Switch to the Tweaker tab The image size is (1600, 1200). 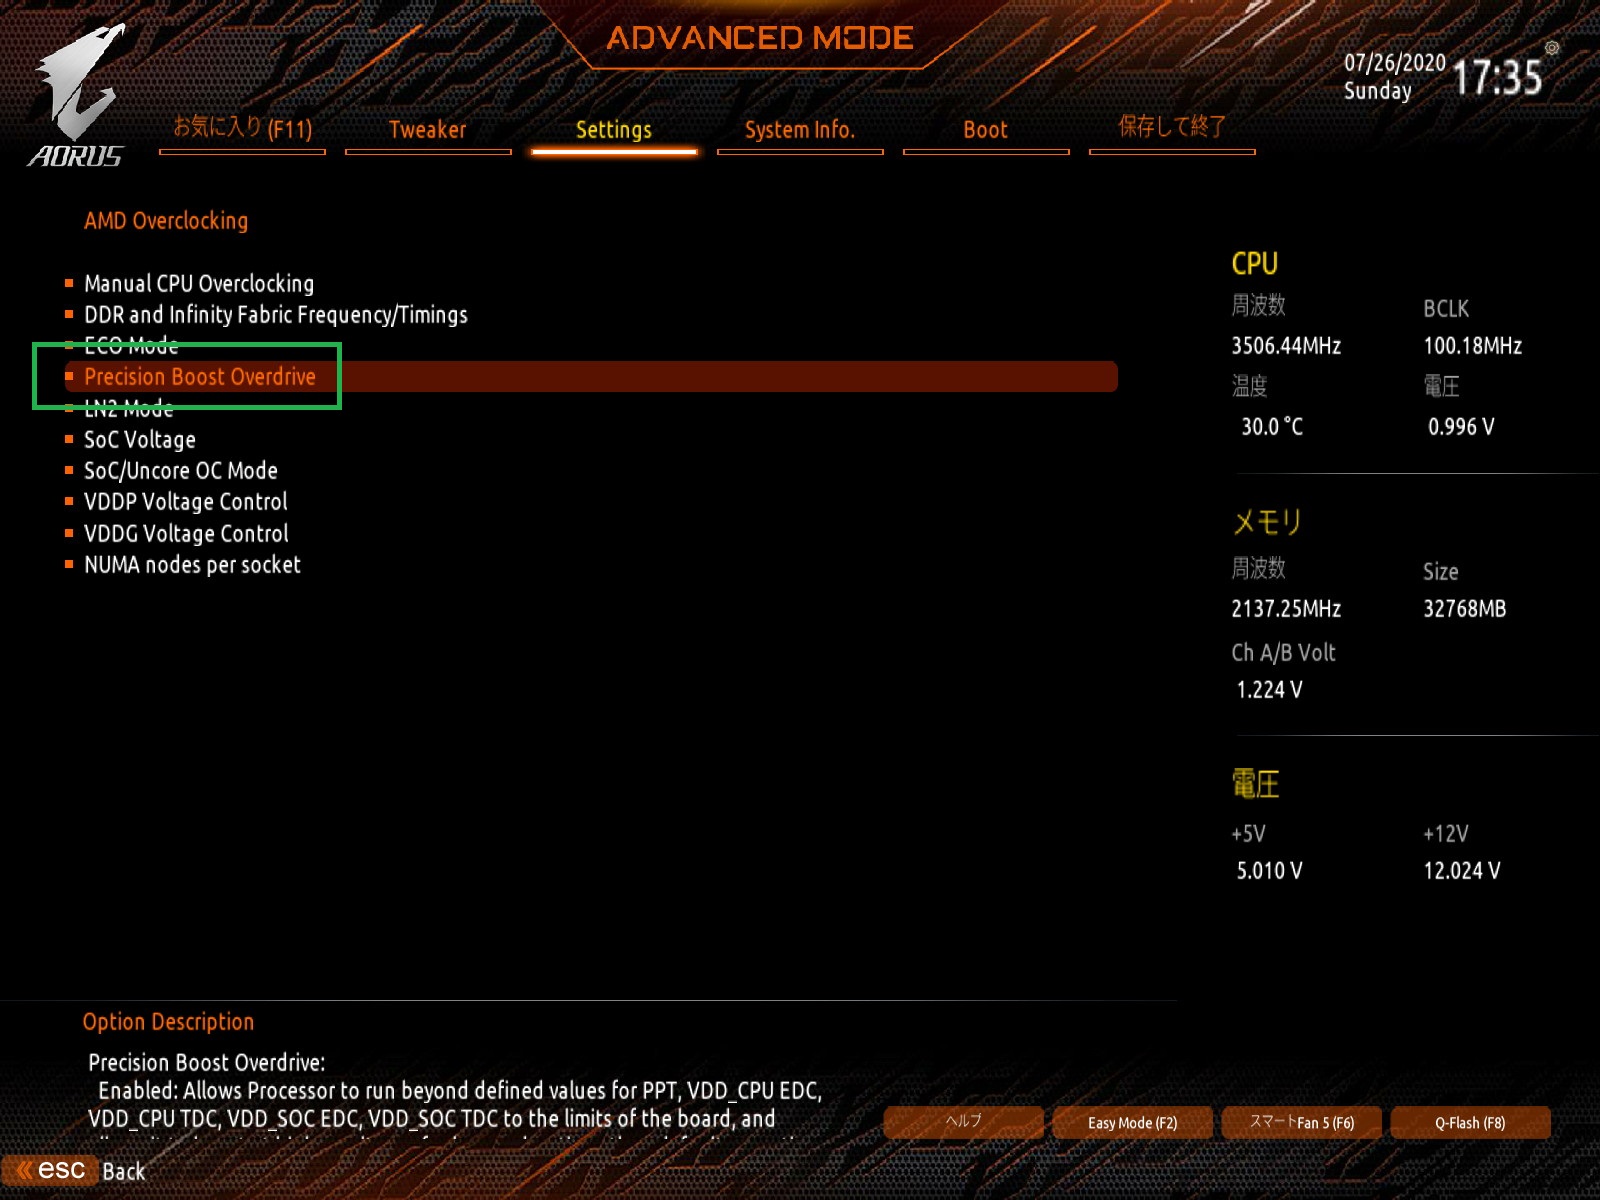pyautogui.click(x=428, y=129)
